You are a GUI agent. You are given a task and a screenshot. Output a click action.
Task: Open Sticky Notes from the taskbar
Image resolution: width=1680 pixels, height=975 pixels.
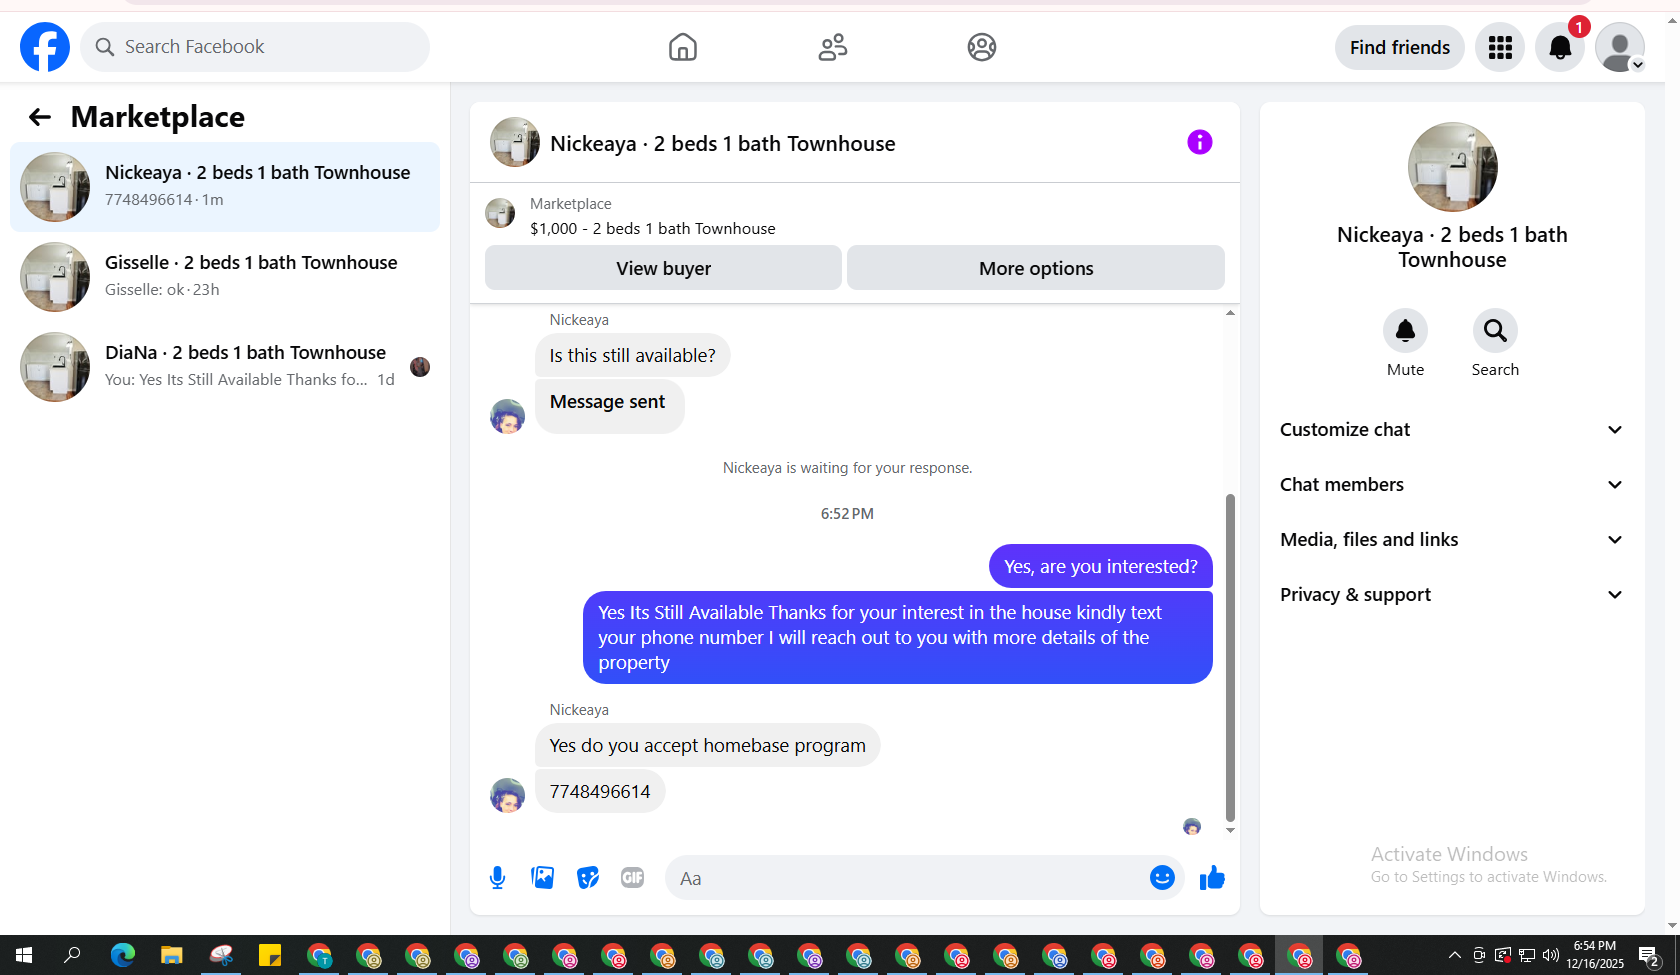point(270,955)
